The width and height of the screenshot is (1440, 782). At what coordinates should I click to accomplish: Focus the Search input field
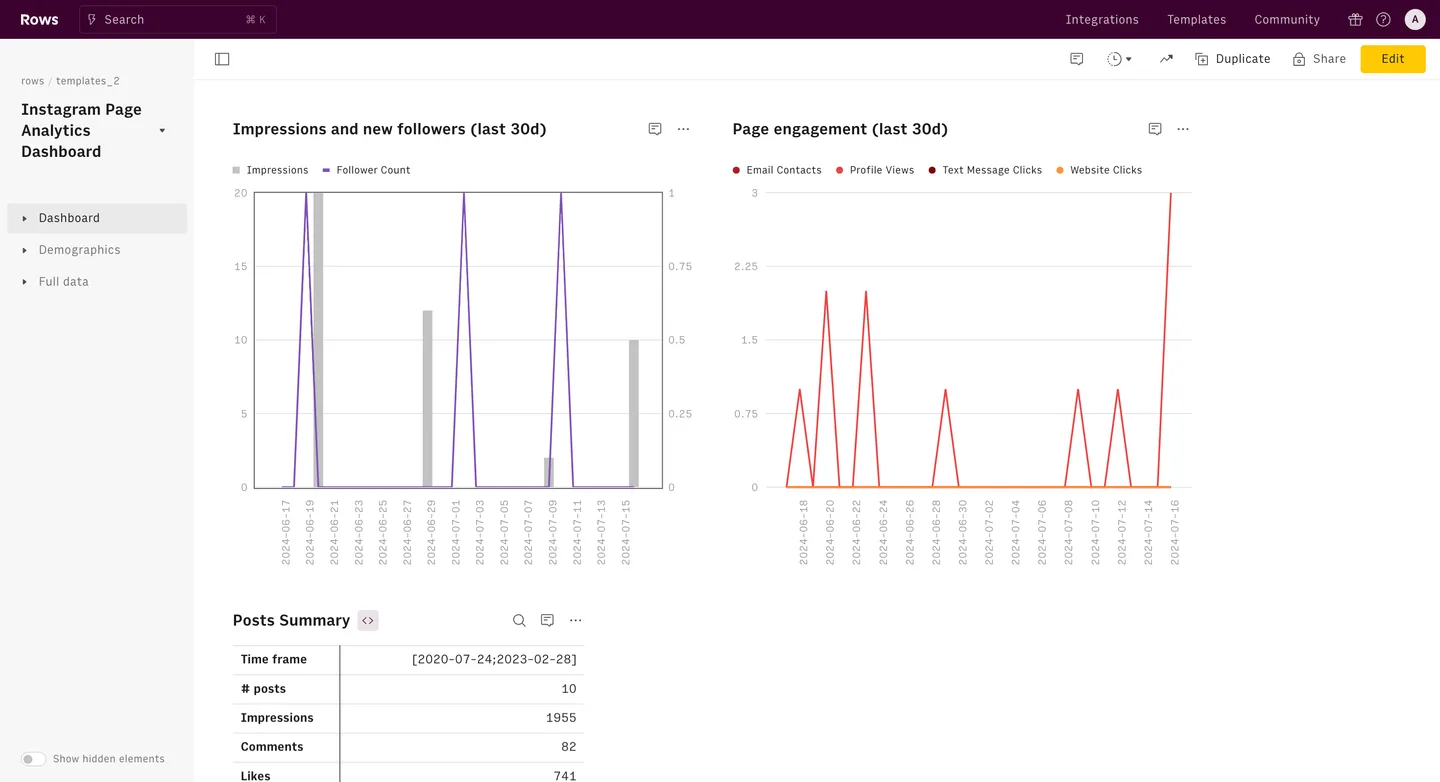click(178, 19)
